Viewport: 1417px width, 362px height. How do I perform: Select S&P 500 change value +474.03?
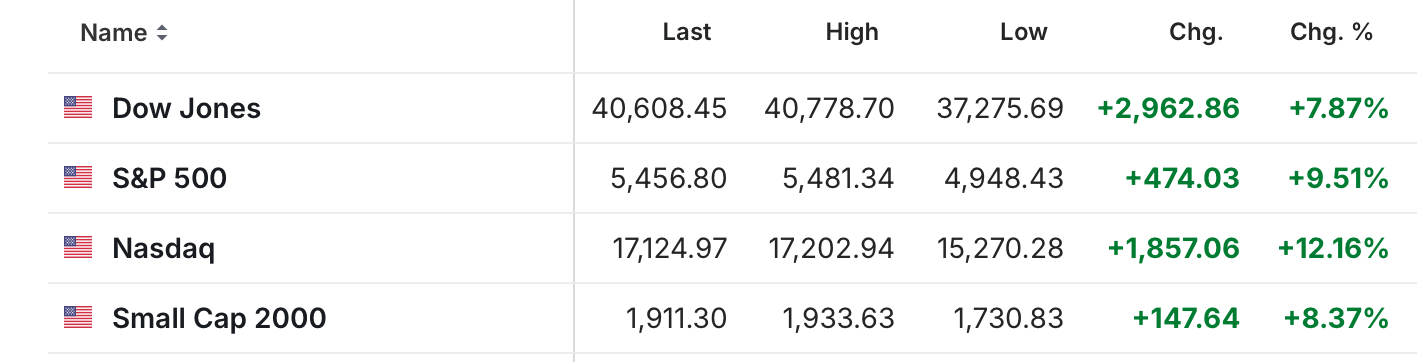(x=1183, y=178)
